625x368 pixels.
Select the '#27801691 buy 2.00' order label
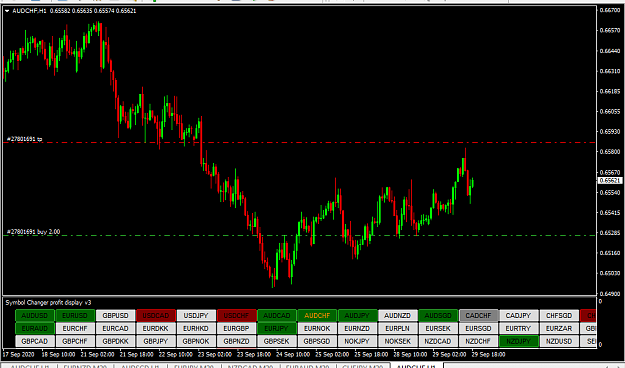pyautogui.click(x=33, y=231)
